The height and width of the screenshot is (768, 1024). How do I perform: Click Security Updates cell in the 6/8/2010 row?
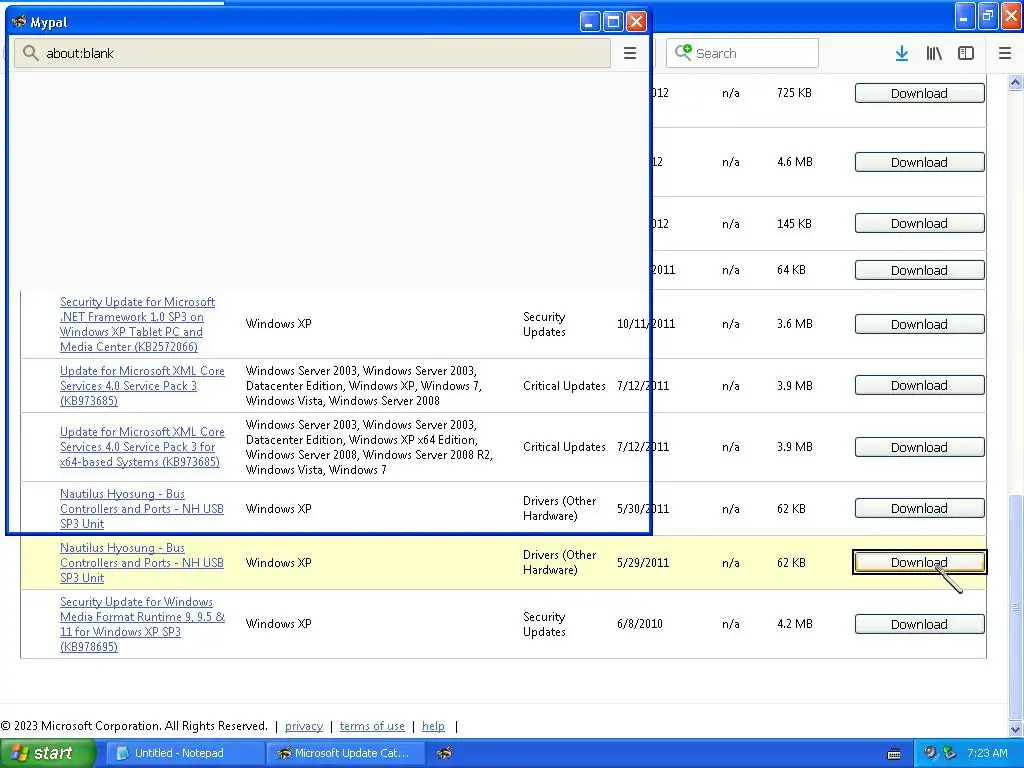click(544, 624)
